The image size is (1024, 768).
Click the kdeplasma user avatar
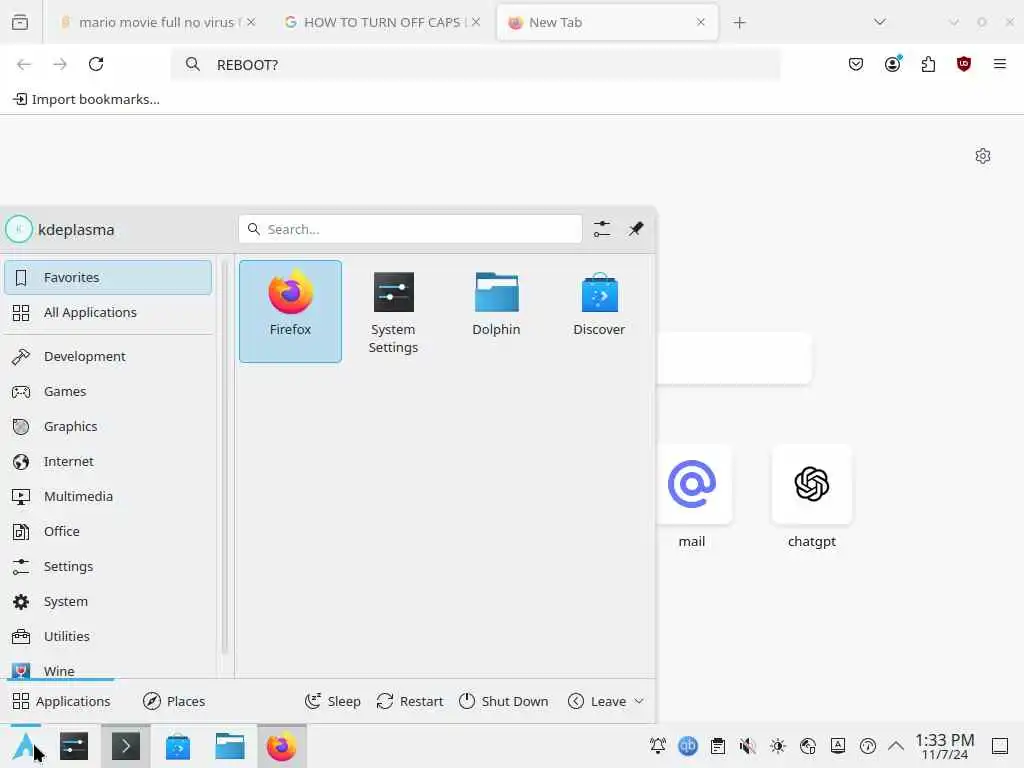18,229
